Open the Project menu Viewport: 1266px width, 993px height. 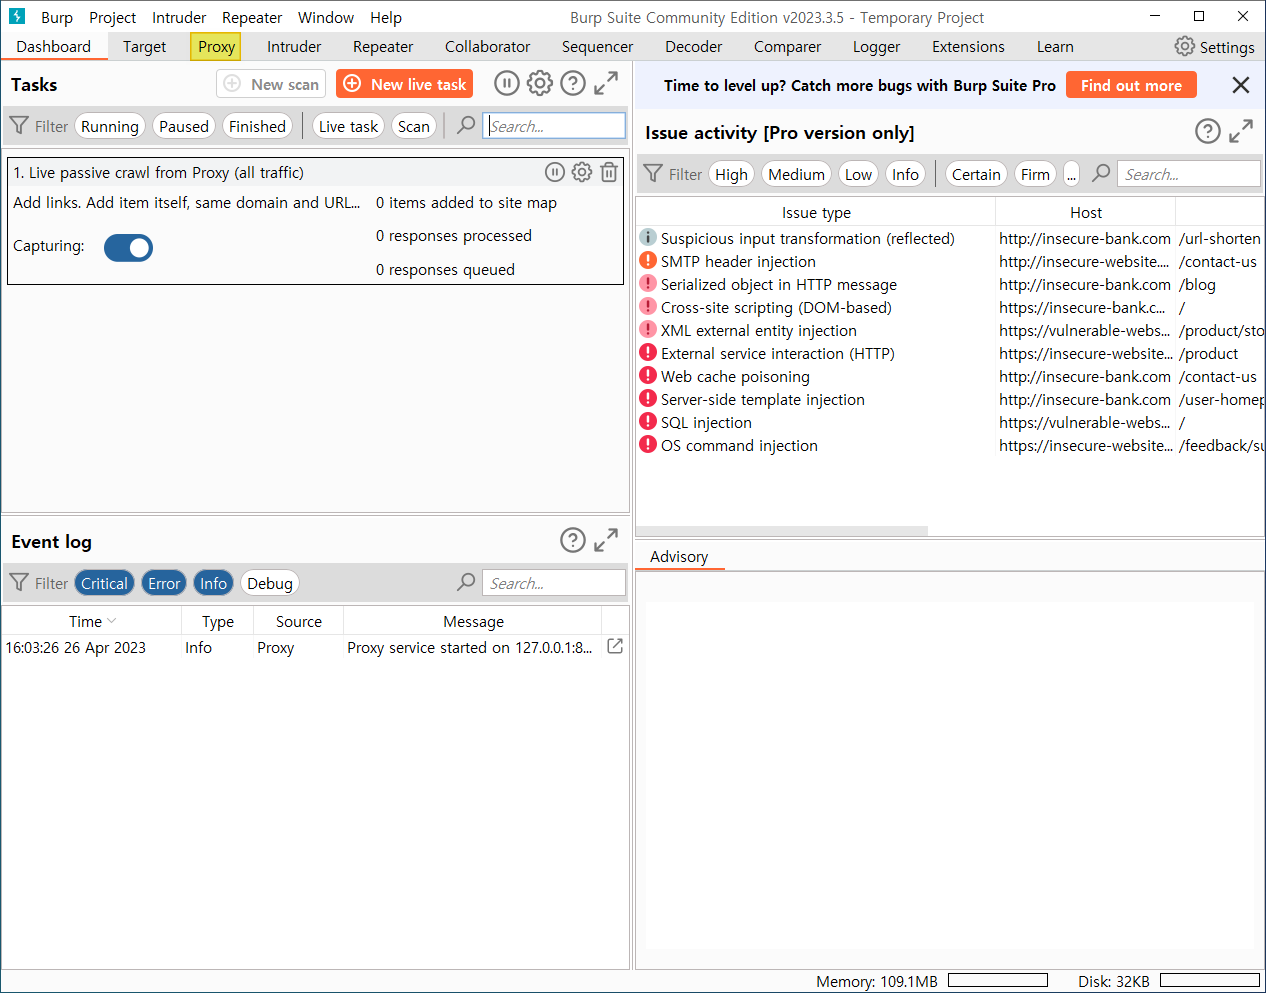click(112, 17)
